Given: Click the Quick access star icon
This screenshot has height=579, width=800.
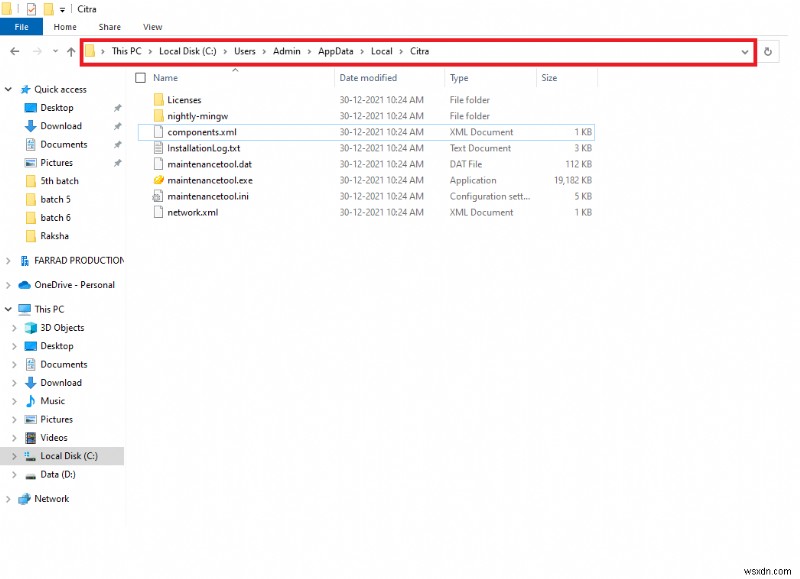Looking at the screenshot, I should pos(26,89).
